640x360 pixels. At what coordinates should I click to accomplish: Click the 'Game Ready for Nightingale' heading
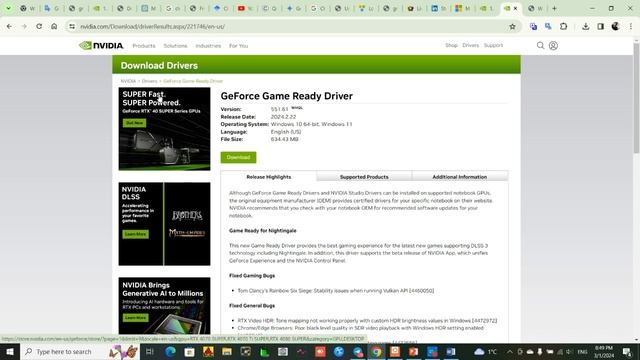pyautogui.click(x=262, y=231)
